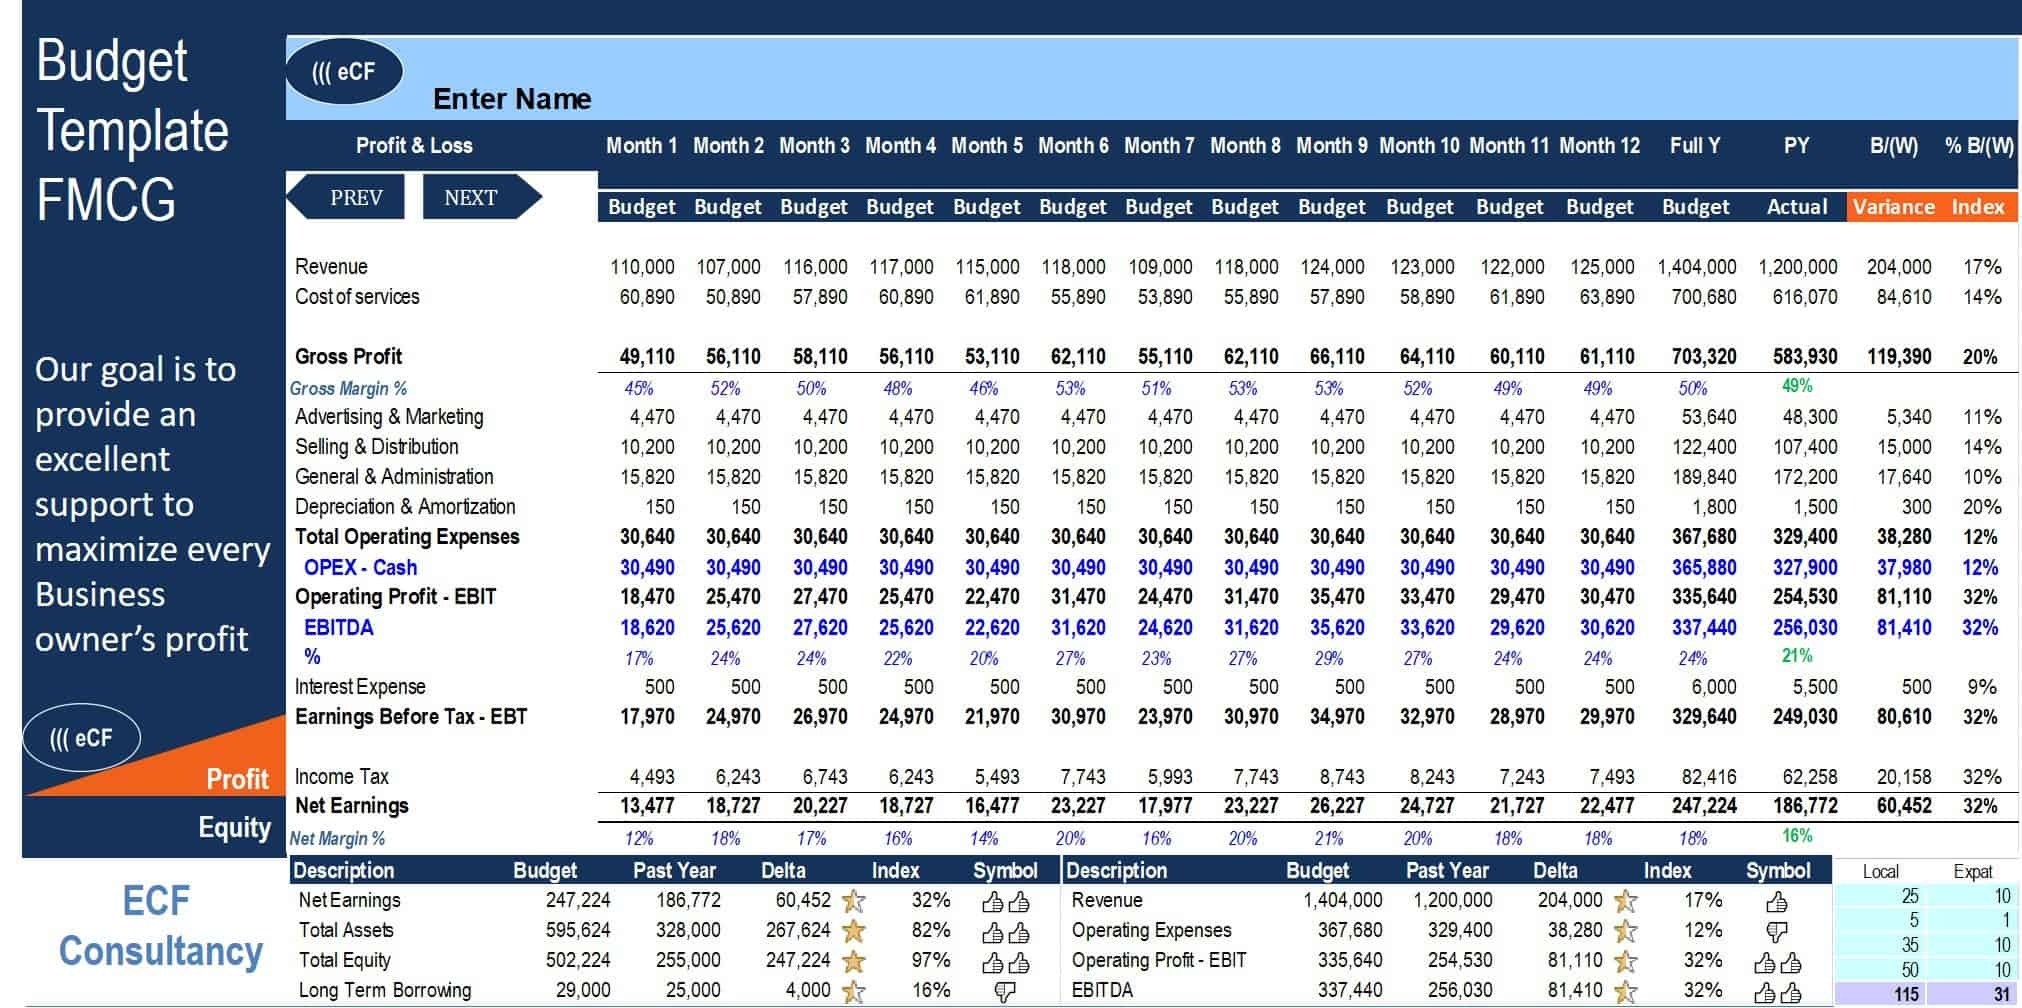The height and width of the screenshot is (1008, 2022).
Task: Click the ECF Consultancy text link
Action: coord(158,927)
